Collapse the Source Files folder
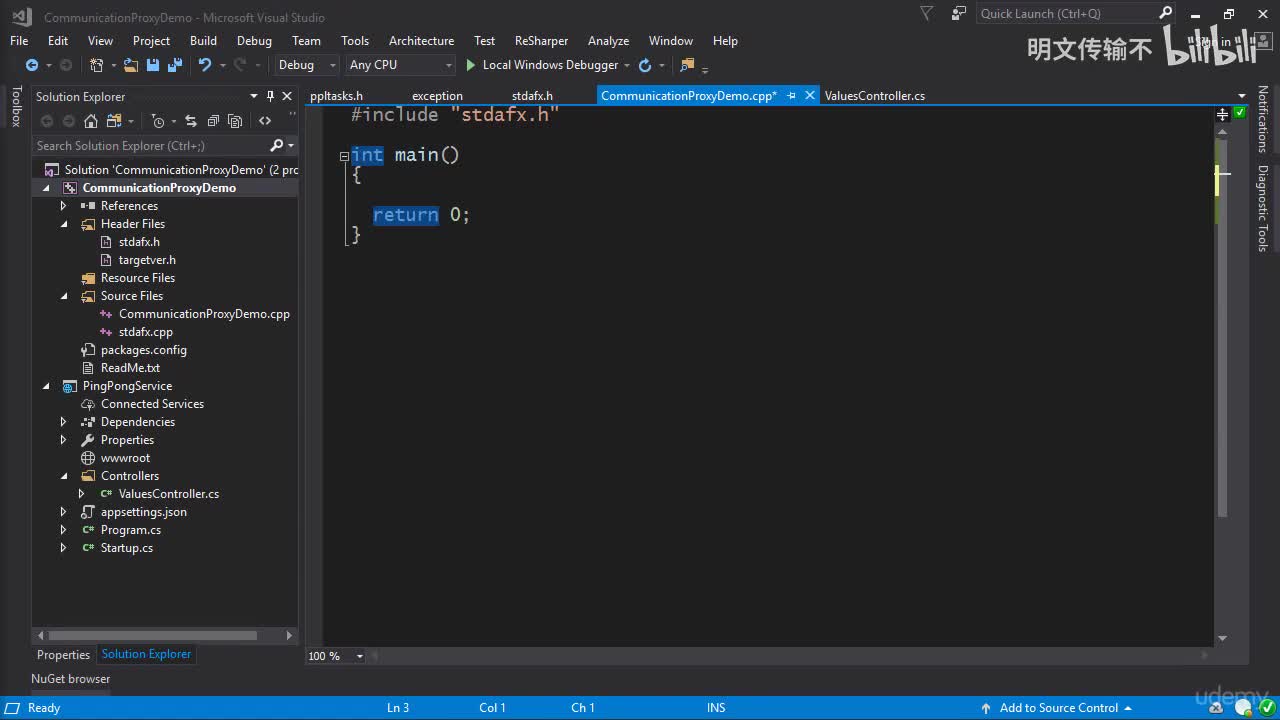This screenshot has width=1280, height=720. 64,296
